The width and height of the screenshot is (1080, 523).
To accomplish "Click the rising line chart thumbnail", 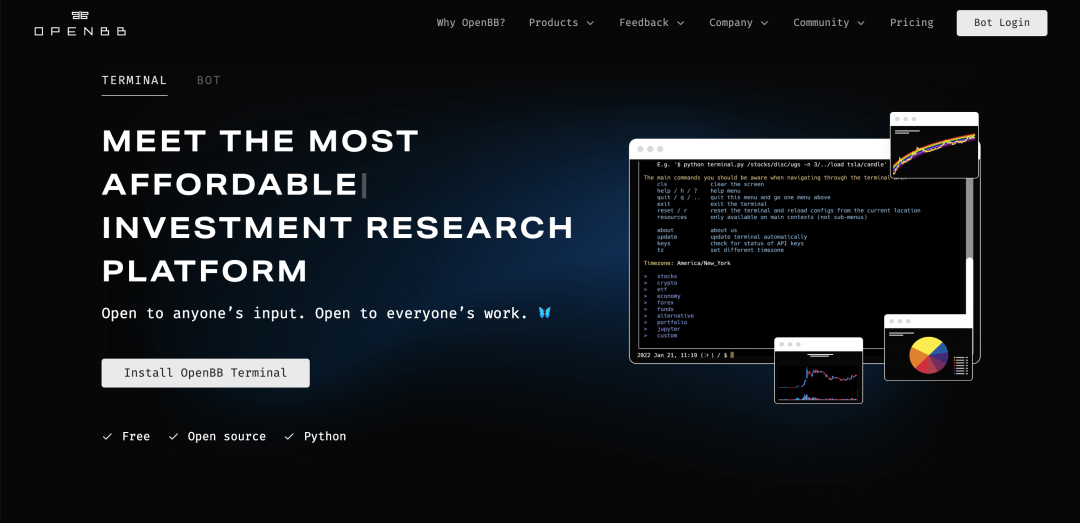I will pos(934,145).
